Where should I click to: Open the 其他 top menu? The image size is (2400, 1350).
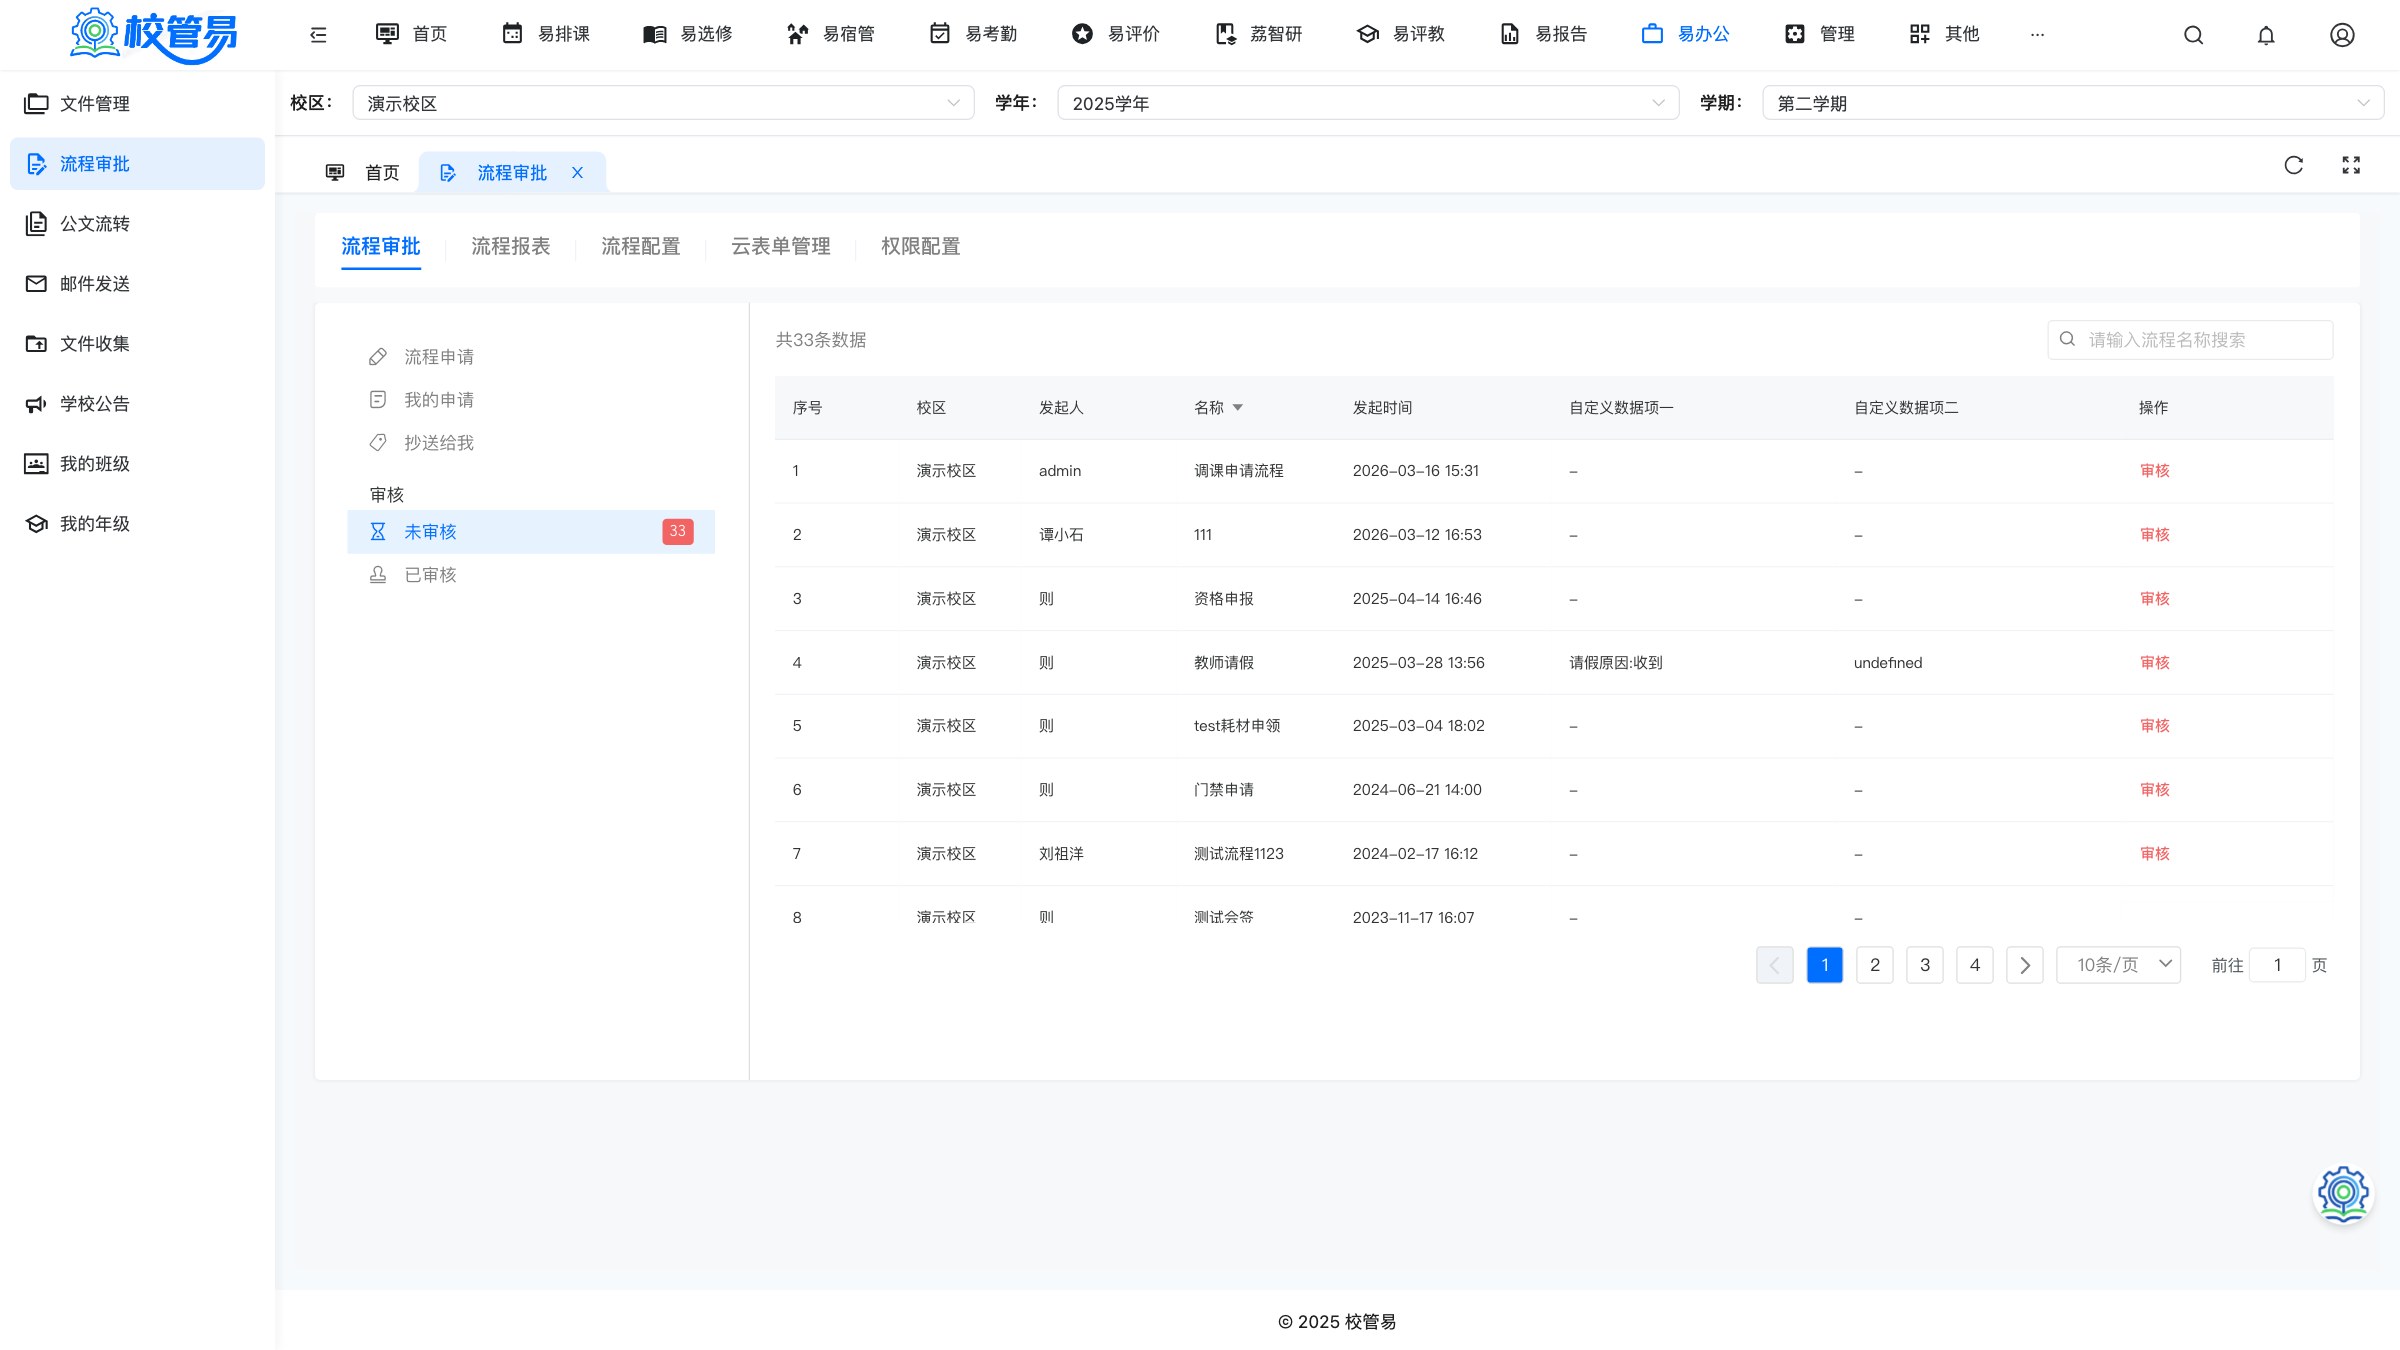coord(1944,34)
